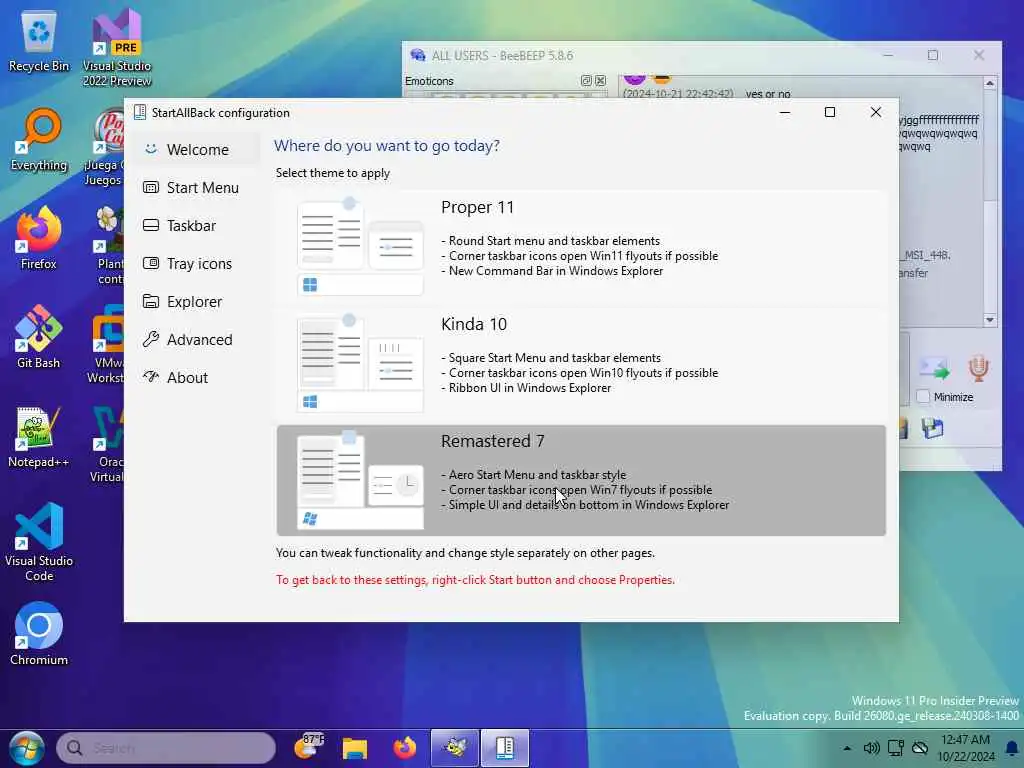Open the Advanced settings page
1024x768 pixels.
[197, 339]
